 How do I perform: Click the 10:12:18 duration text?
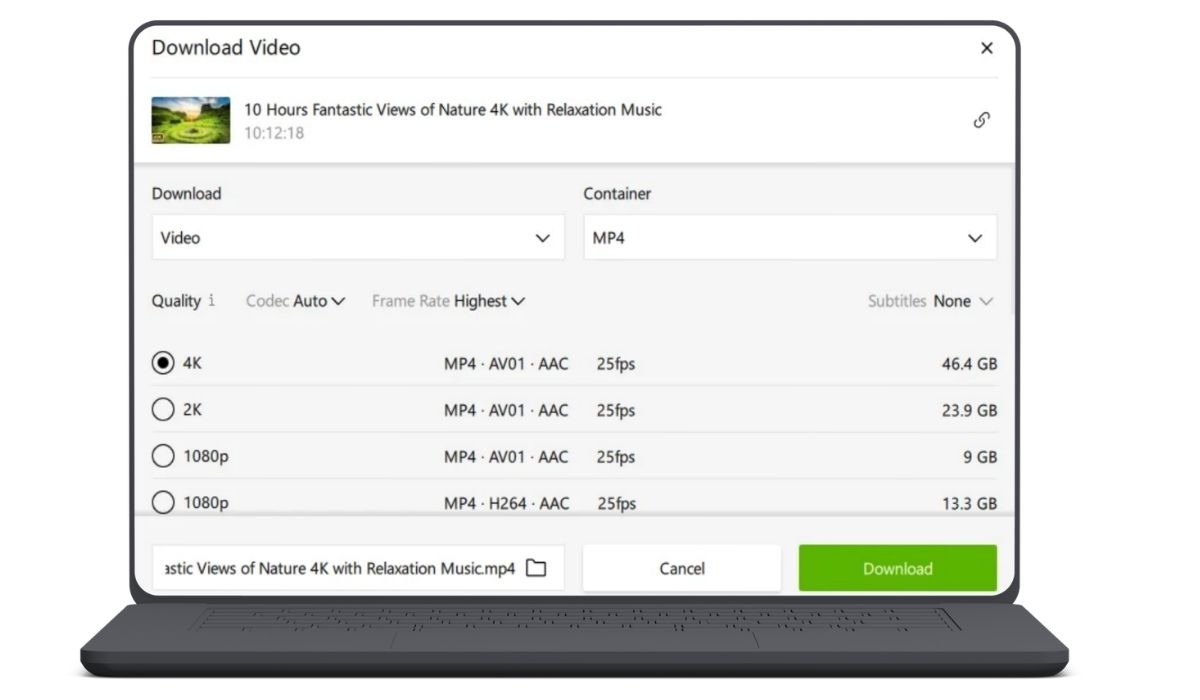pyautogui.click(x=274, y=133)
